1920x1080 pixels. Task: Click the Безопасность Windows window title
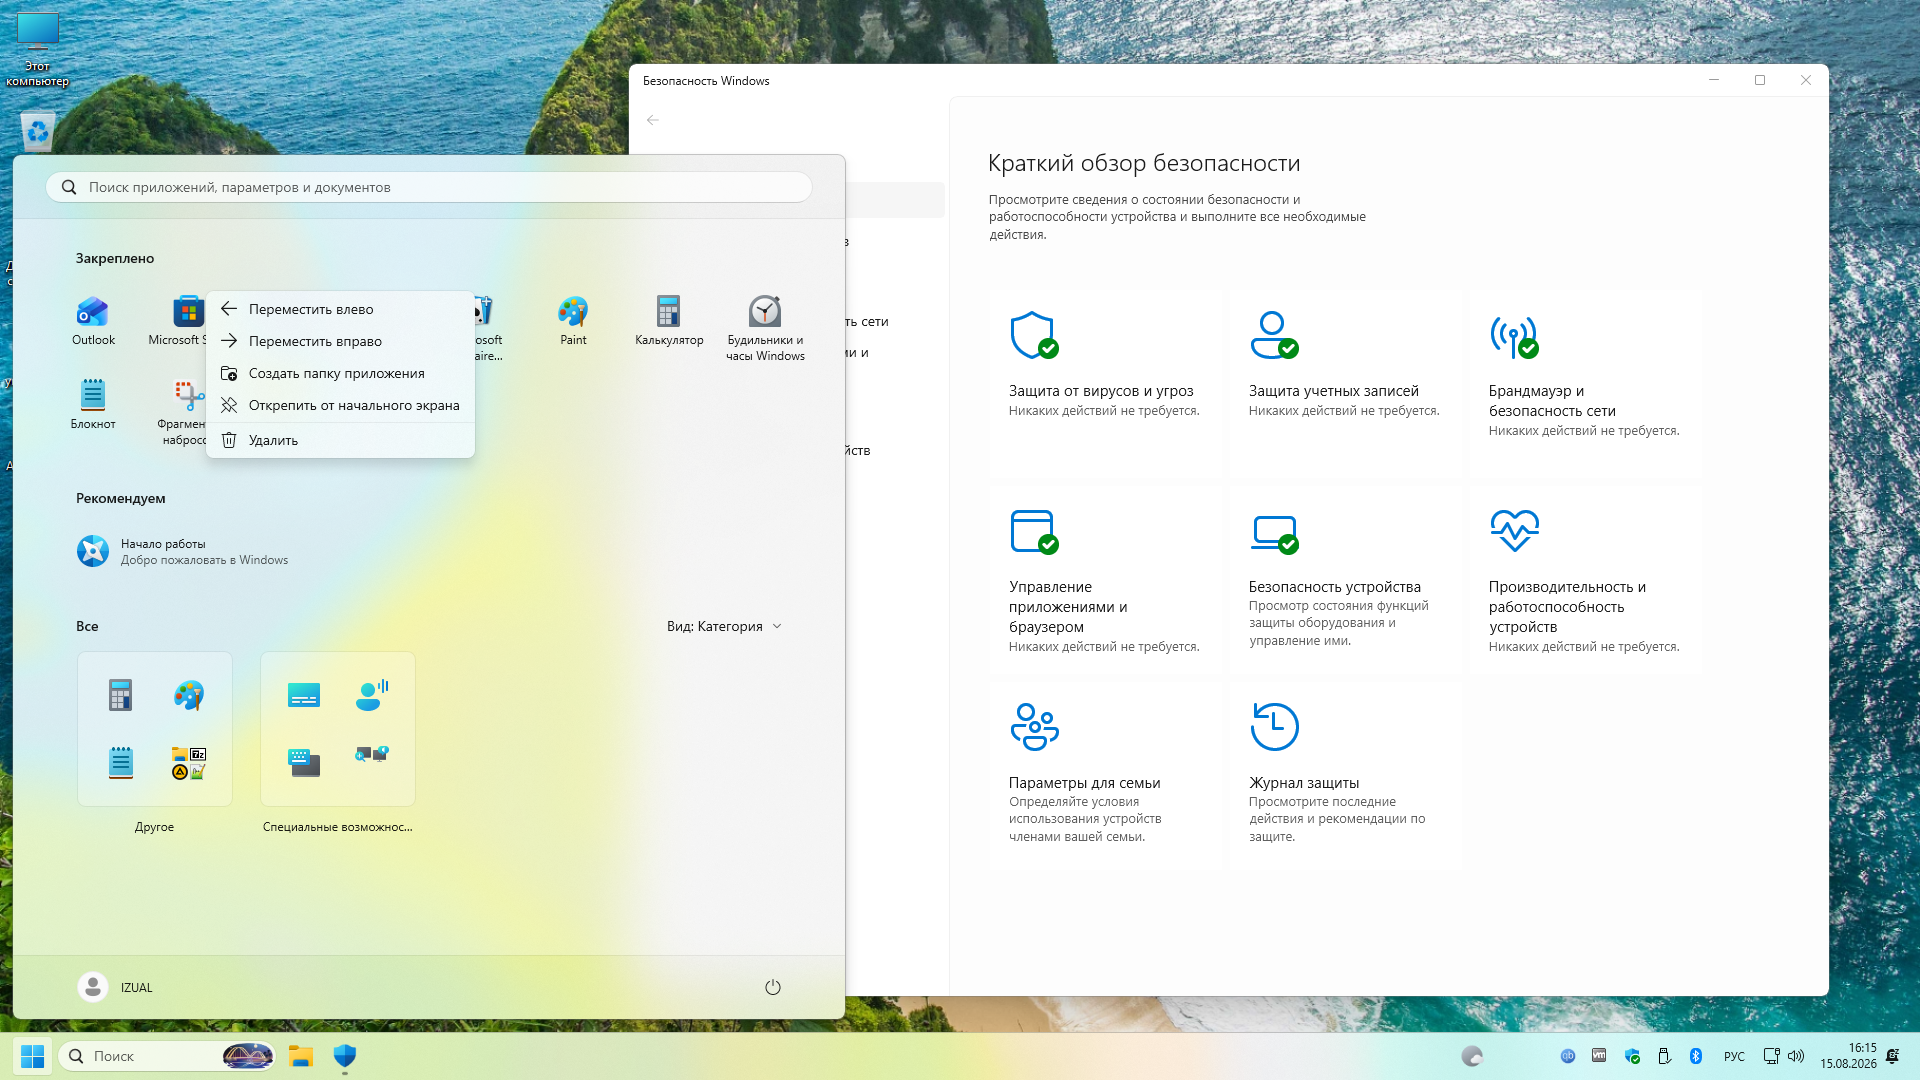(706, 81)
